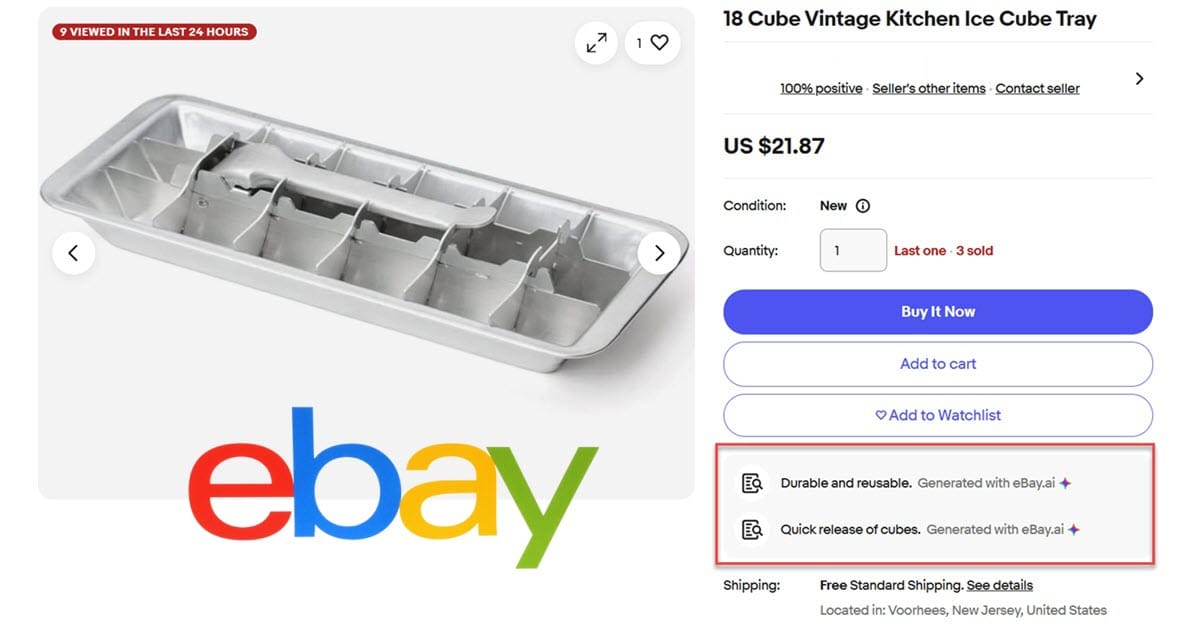Open the 100% positive feedback link
Image resolution: width=1200 pixels, height=627 pixels.
pyautogui.click(x=821, y=89)
